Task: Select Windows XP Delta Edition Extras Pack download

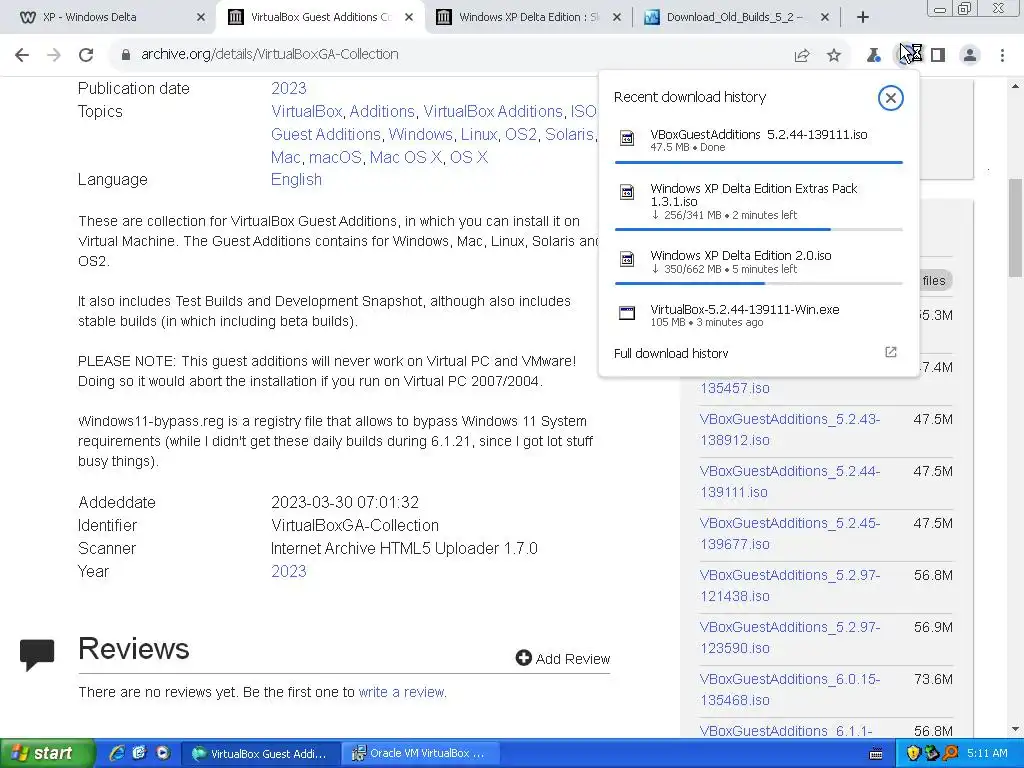Action: click(x=759, y=202)
